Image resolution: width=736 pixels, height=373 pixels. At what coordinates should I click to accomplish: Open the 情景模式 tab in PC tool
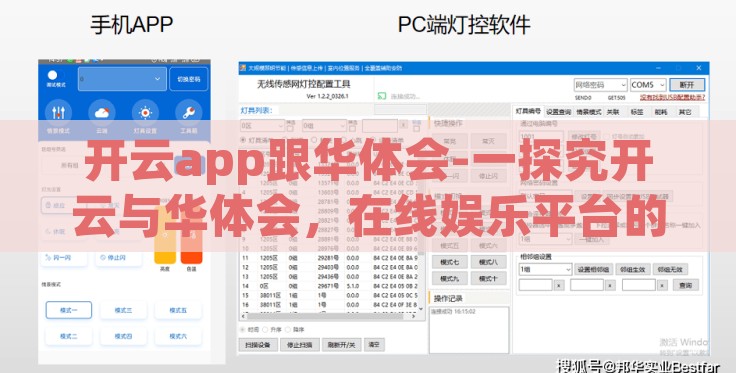(x=589, y=112)
